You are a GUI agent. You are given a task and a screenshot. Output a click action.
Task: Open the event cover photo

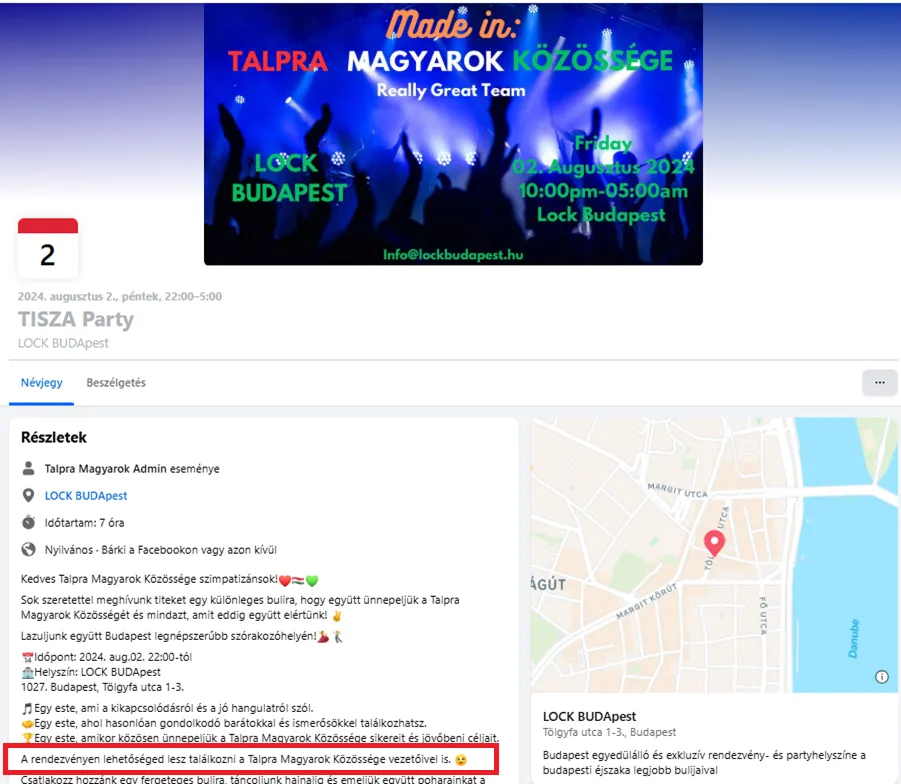pyautogui.click(x=453, y=134)
